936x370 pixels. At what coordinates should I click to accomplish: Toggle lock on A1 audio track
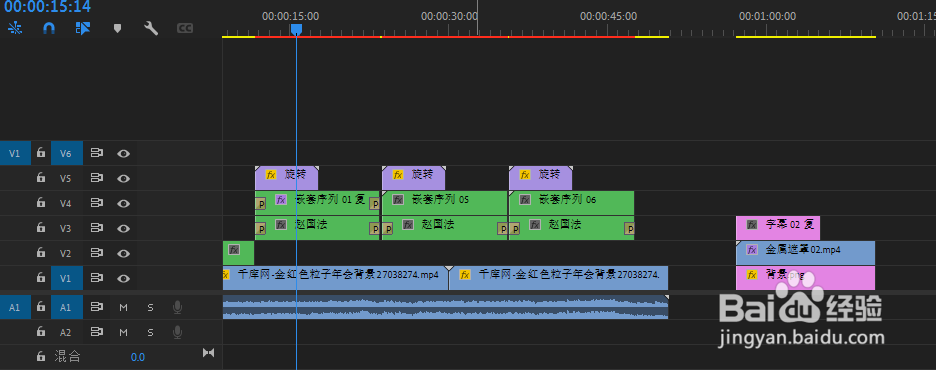(41, 307)
